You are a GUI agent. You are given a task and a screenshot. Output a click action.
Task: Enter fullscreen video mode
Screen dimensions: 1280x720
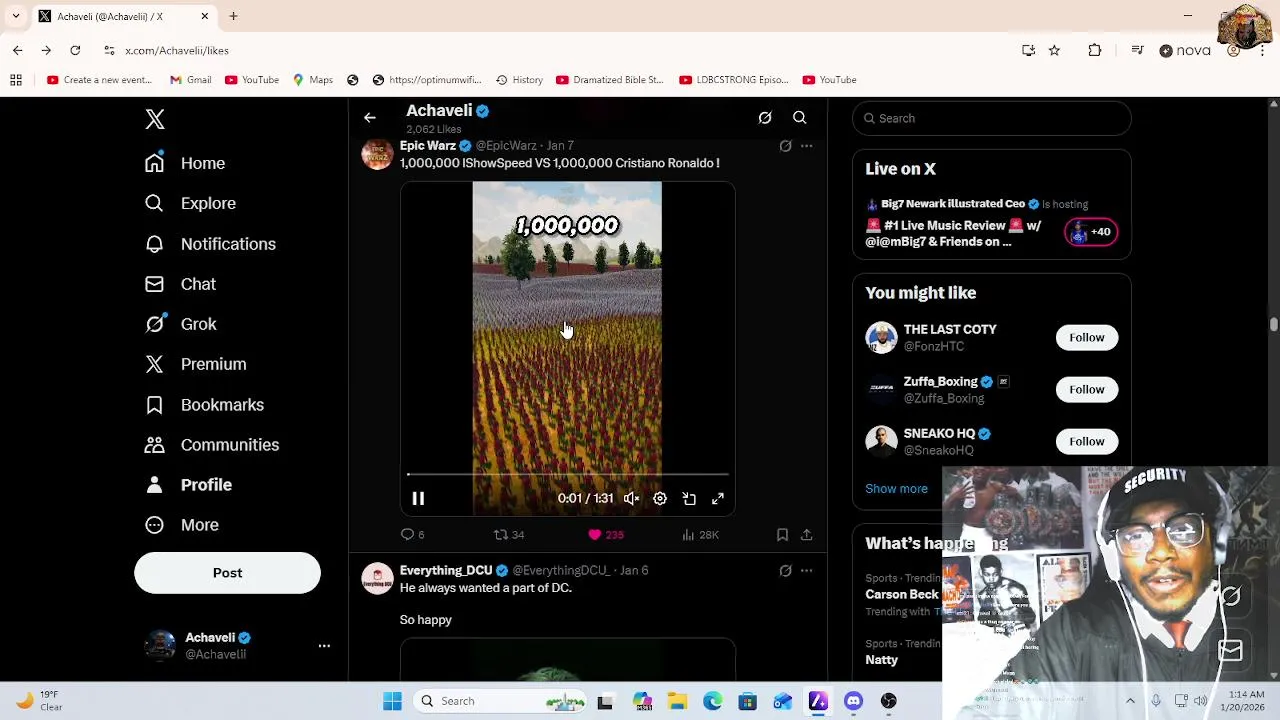coord(718,498)
